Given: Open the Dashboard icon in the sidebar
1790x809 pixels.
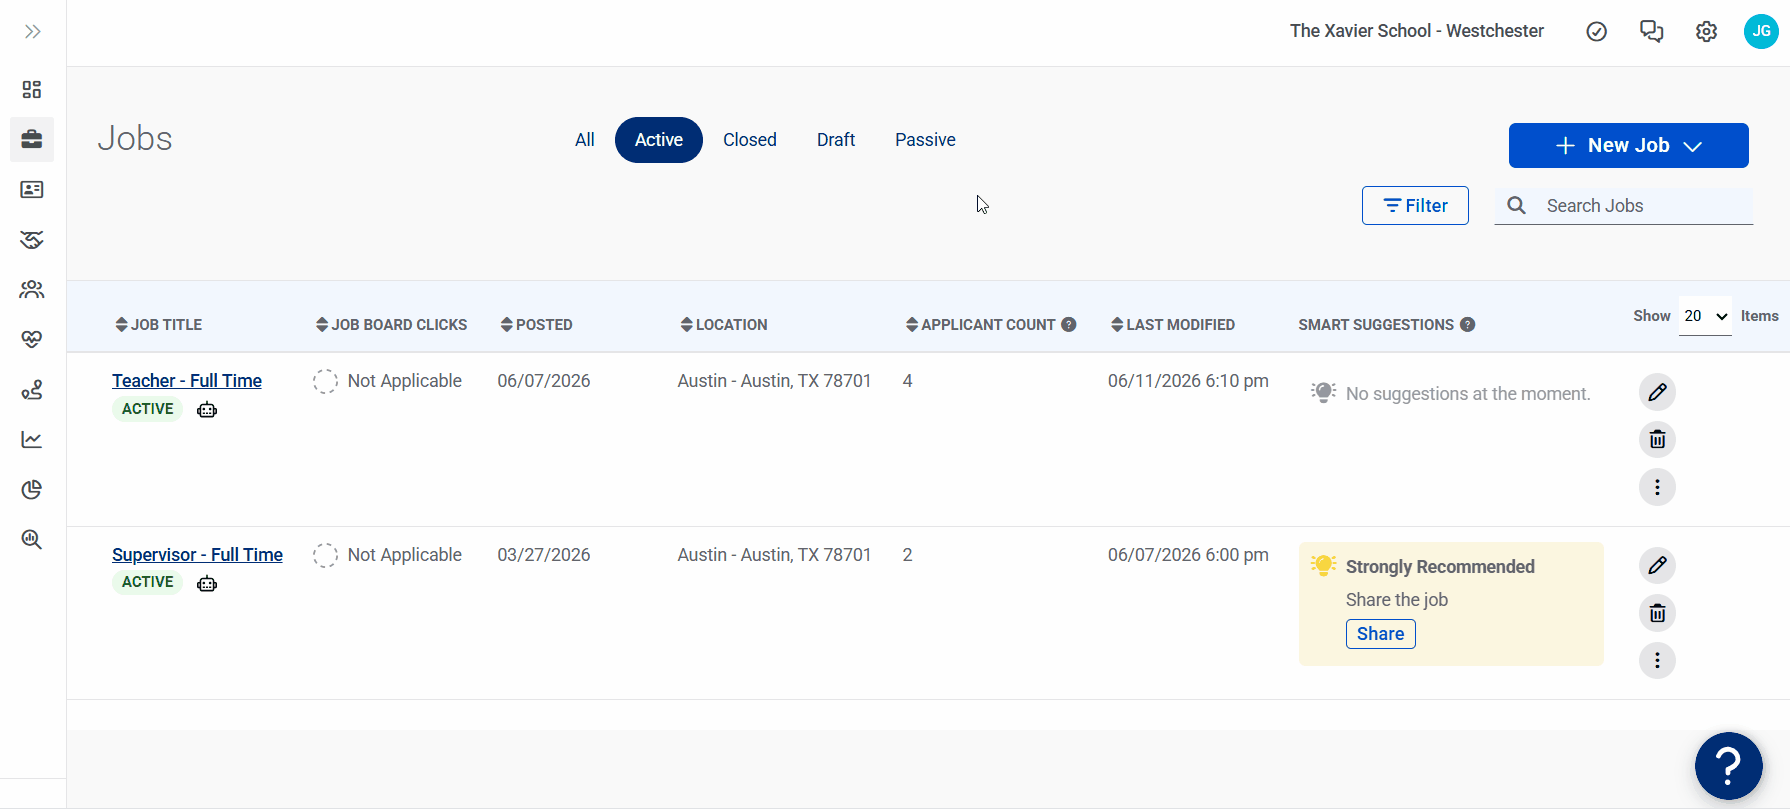Looking at the screenshot, I should click(32, 90).
